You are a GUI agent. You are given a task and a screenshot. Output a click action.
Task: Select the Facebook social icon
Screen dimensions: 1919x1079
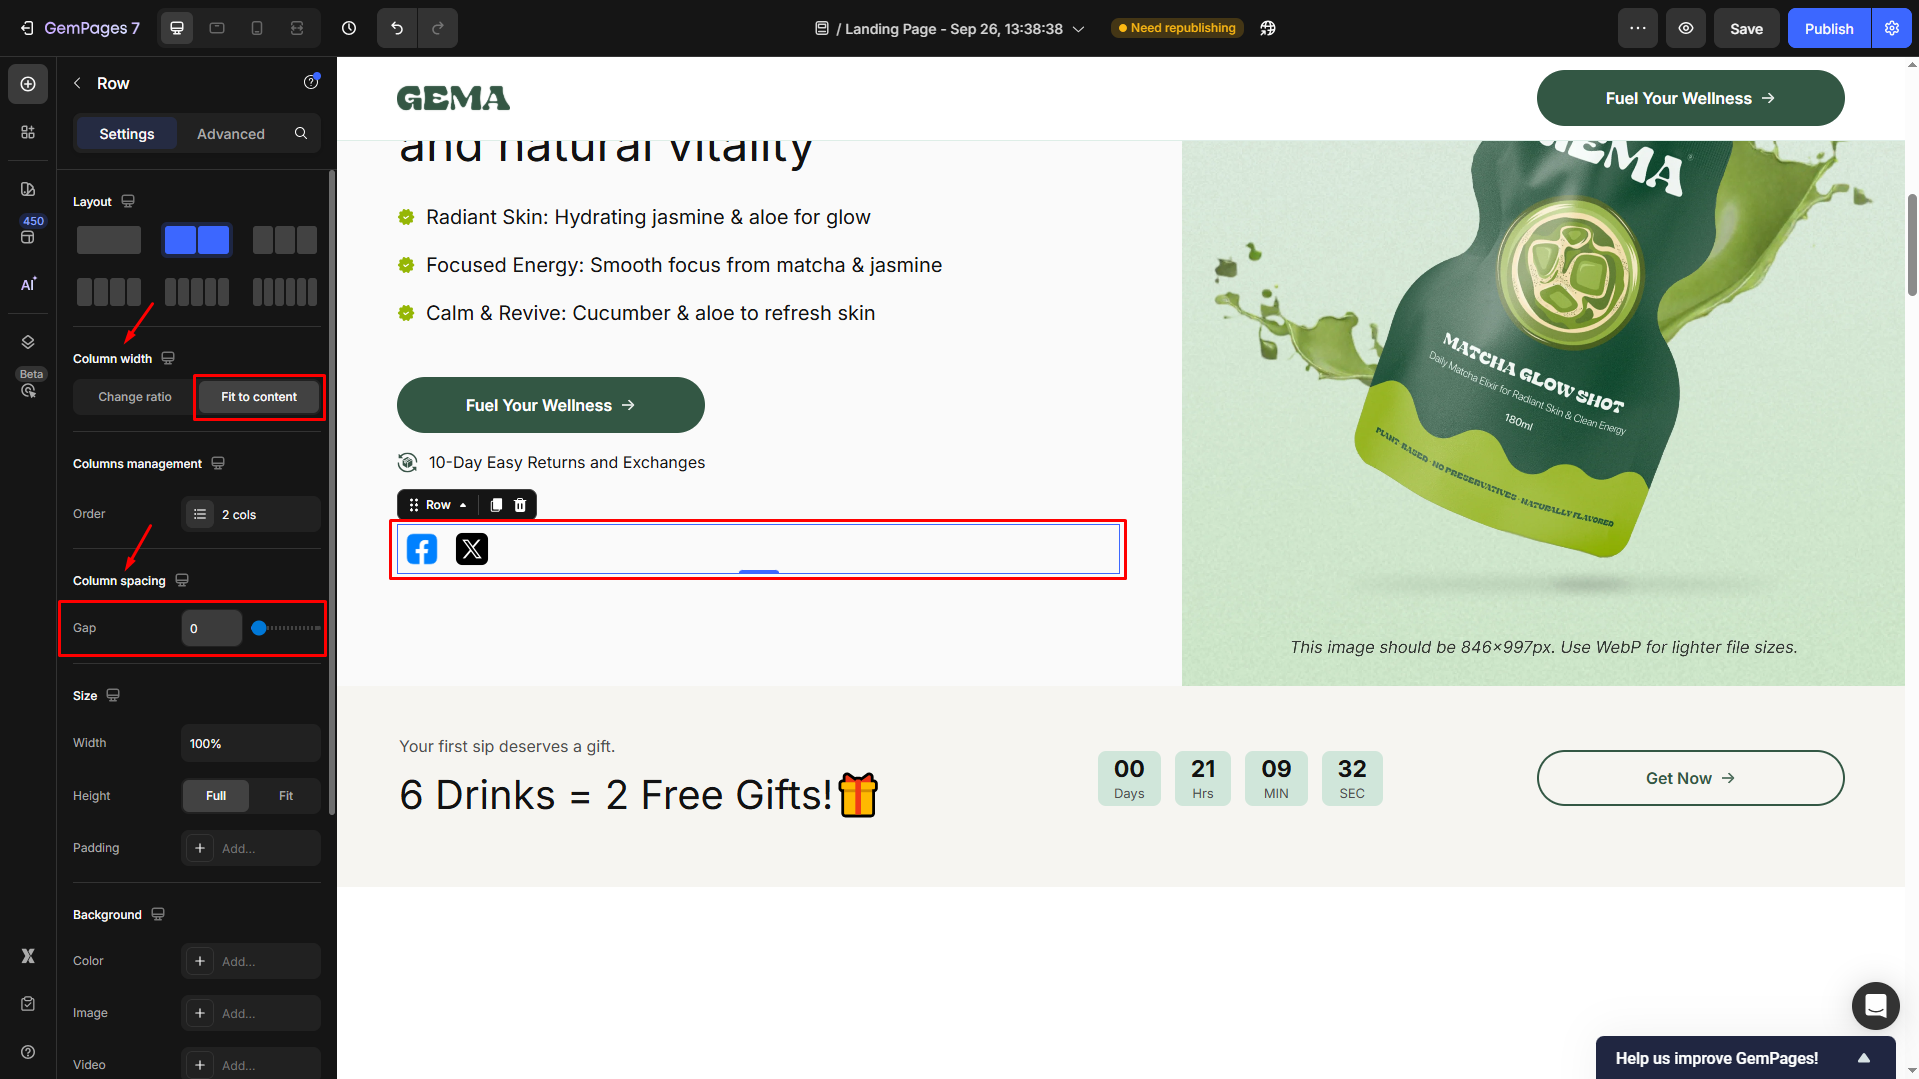coord(422,549)
